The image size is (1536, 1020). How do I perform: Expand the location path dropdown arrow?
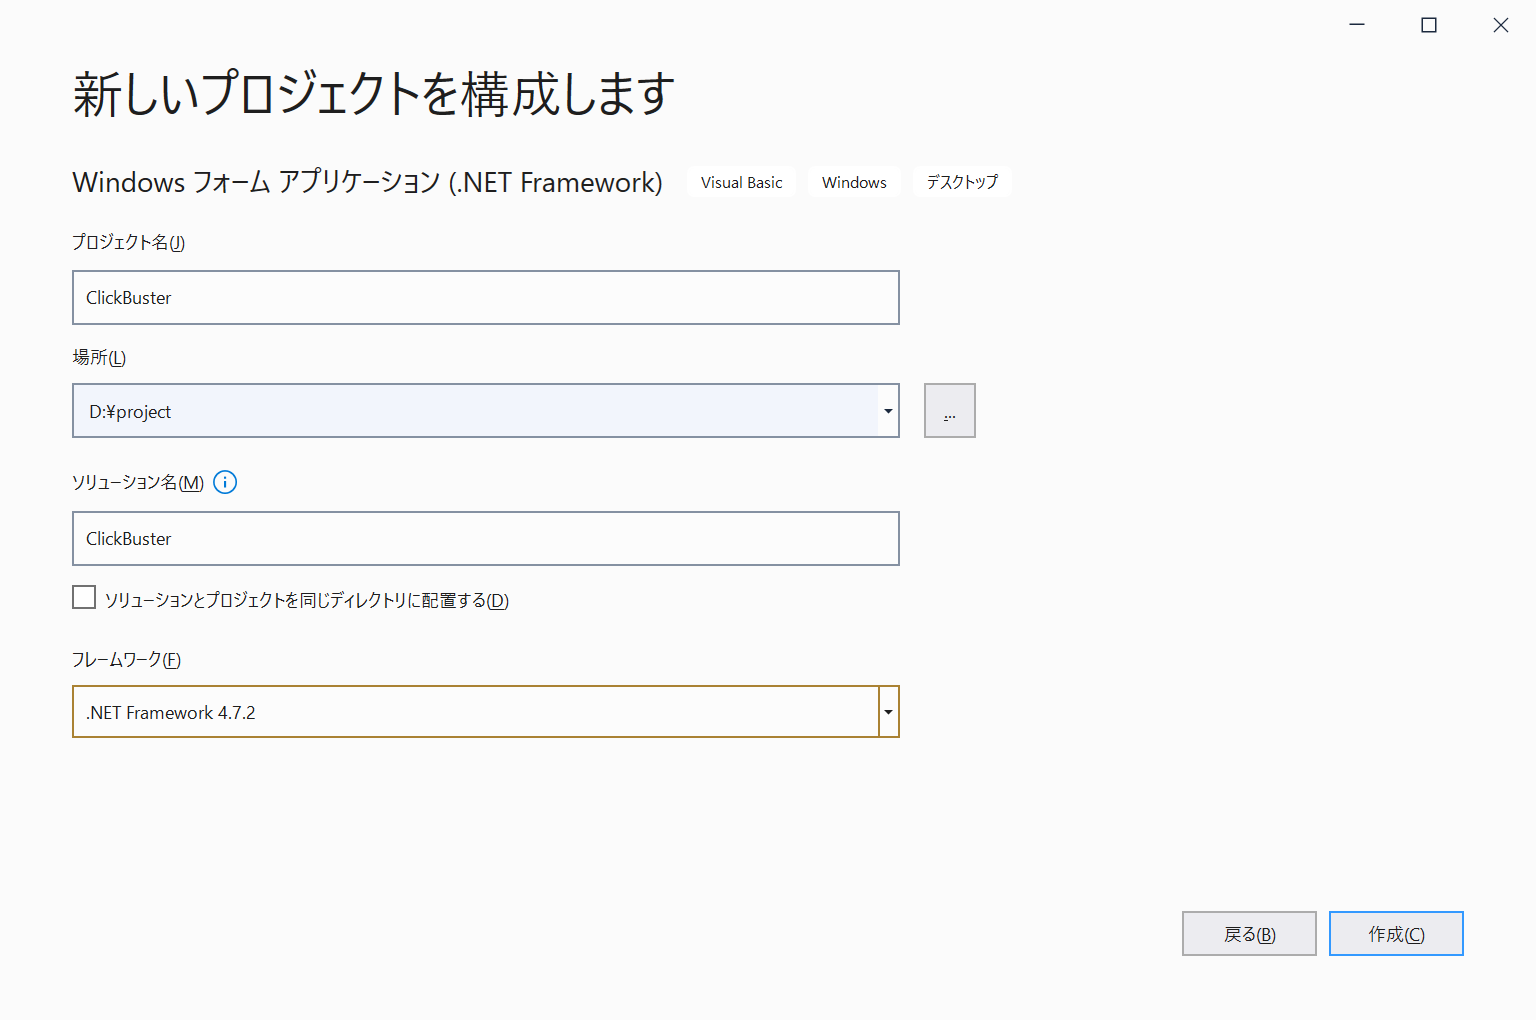click(888, 411)
